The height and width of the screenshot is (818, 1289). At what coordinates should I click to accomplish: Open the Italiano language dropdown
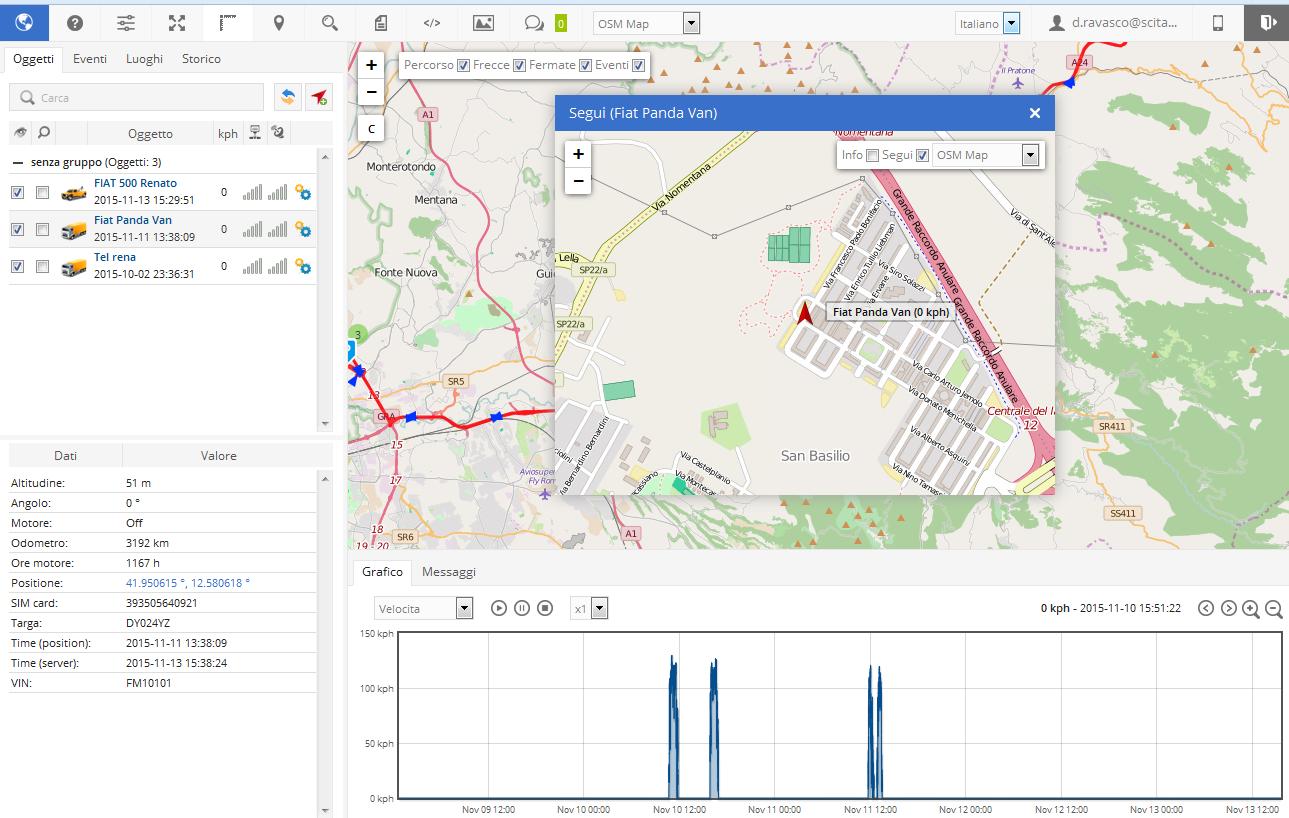[987, 23]
